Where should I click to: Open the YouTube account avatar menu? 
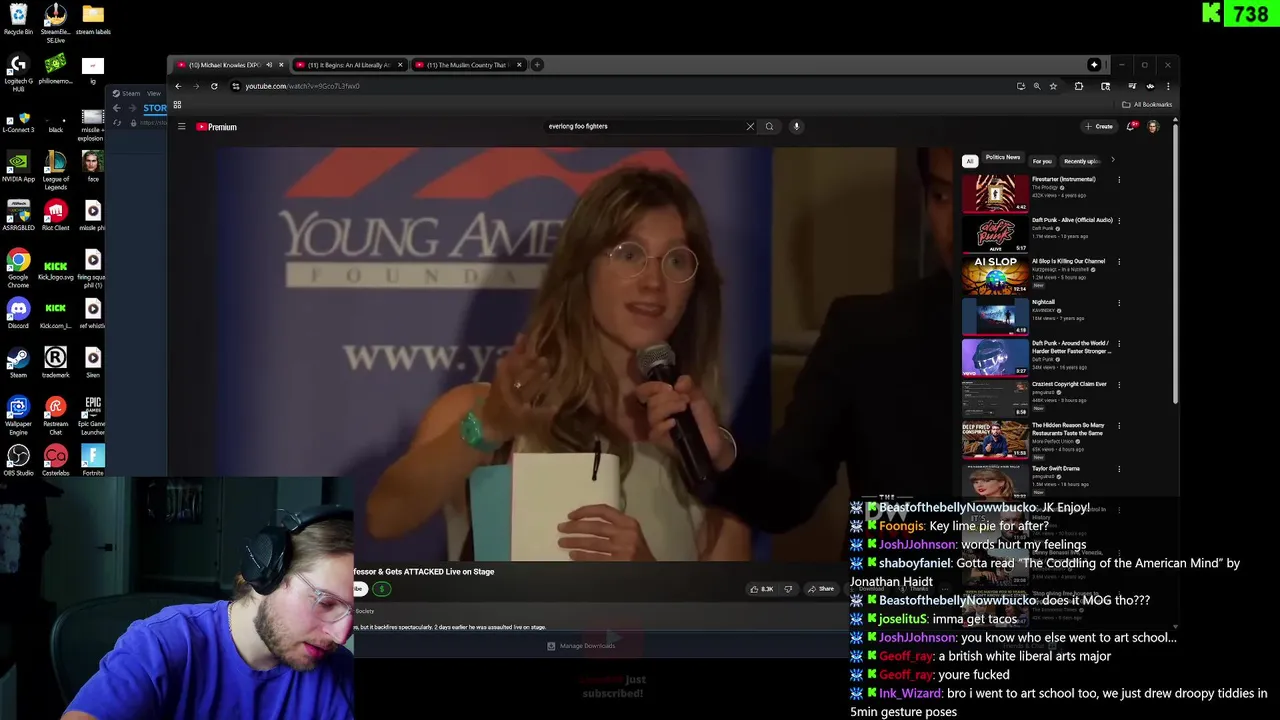pos(1153,126)
